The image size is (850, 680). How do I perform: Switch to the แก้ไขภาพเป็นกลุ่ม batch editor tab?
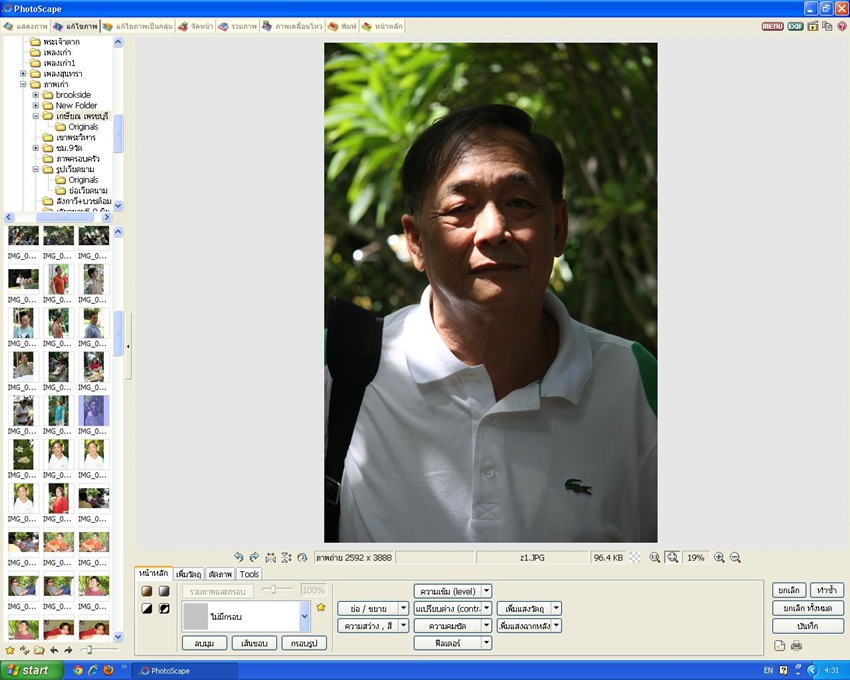click(138, 26)
